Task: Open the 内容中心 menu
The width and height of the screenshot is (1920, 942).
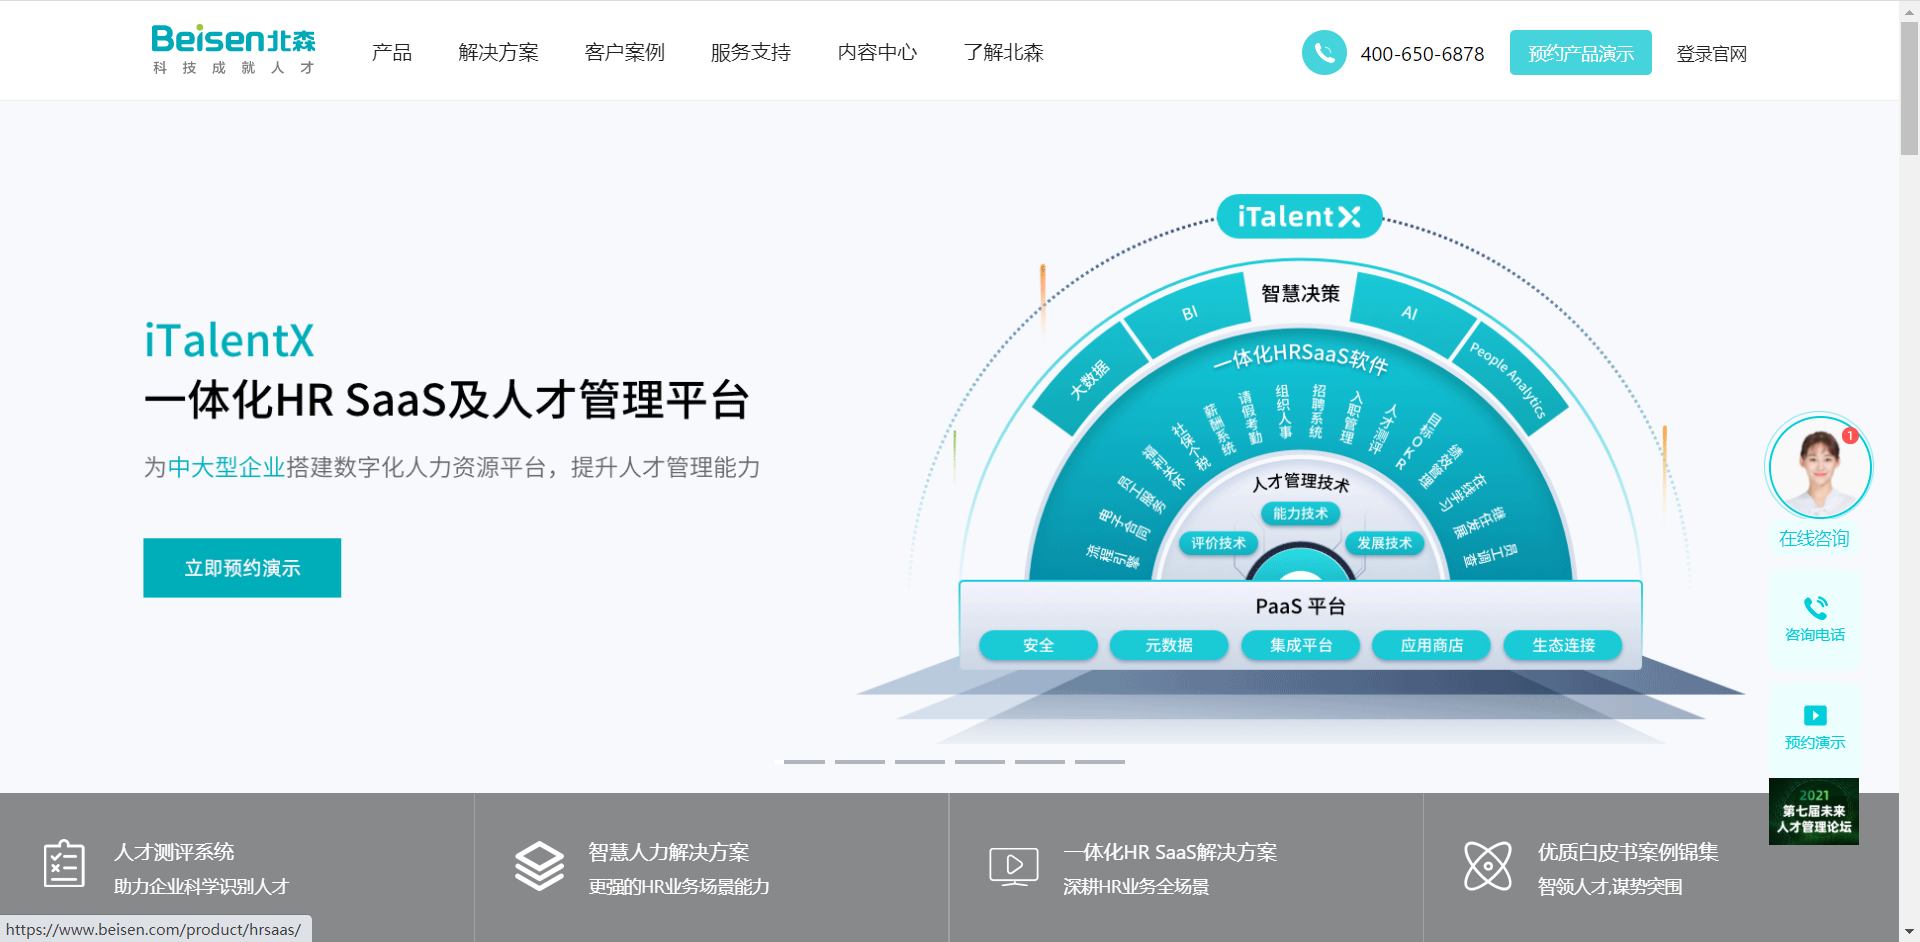Action: [x=877, y=53]
